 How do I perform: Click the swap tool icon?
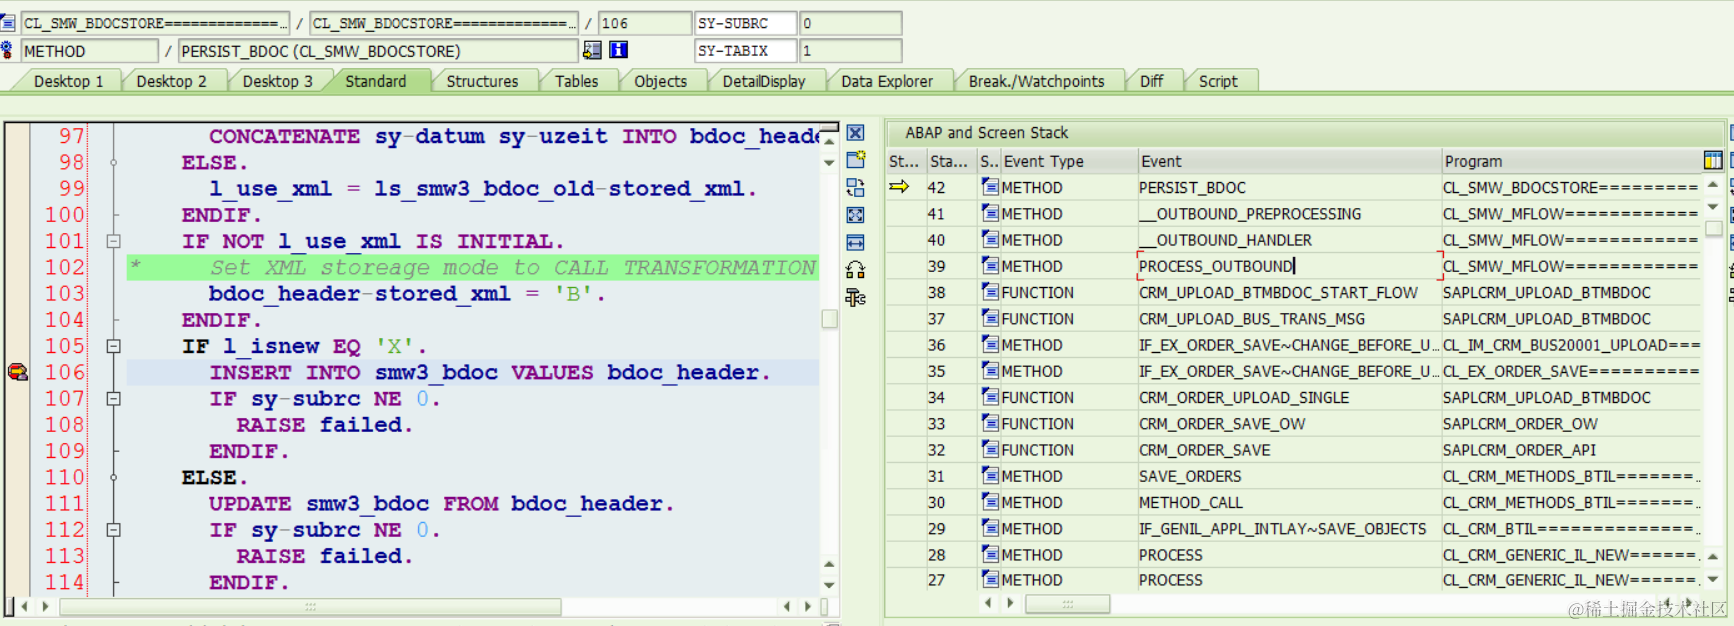(856, 188)
